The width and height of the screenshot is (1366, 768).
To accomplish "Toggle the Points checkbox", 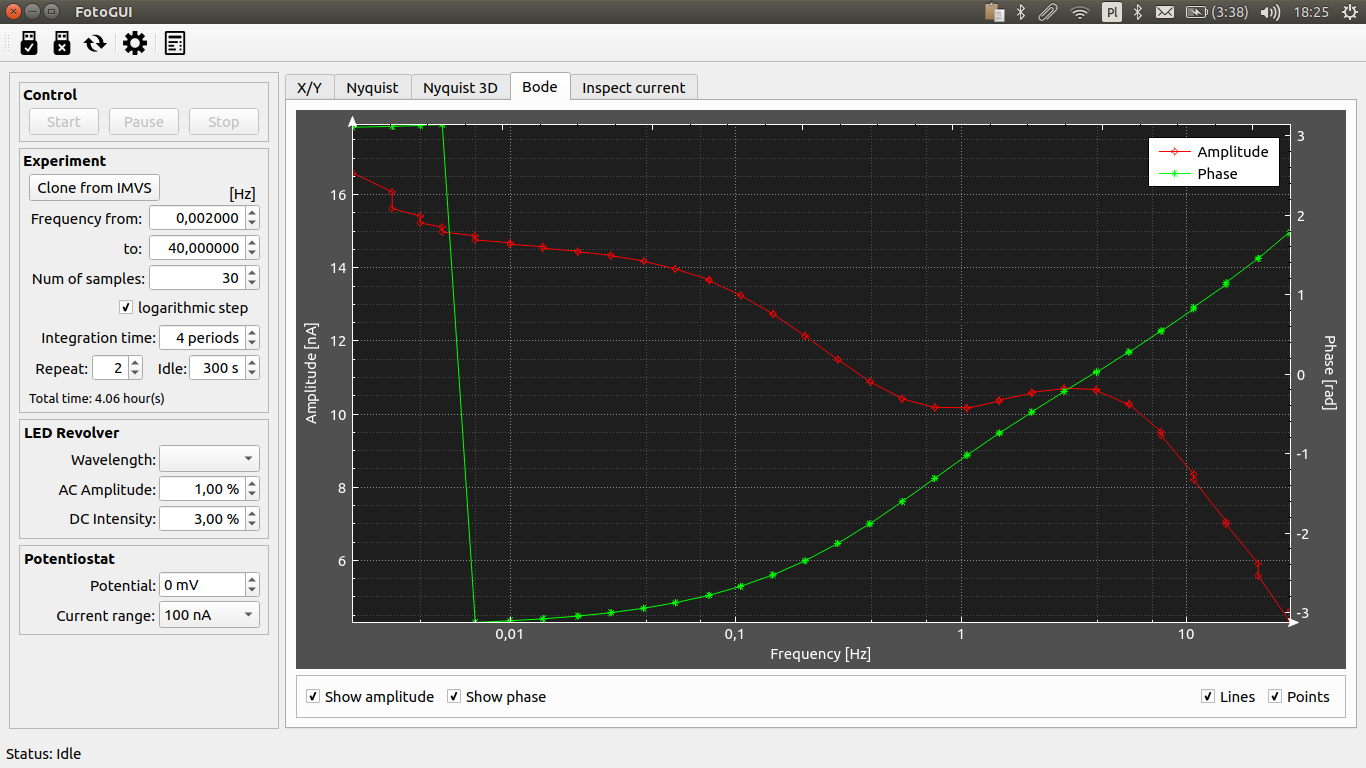I will point(1275,696).
